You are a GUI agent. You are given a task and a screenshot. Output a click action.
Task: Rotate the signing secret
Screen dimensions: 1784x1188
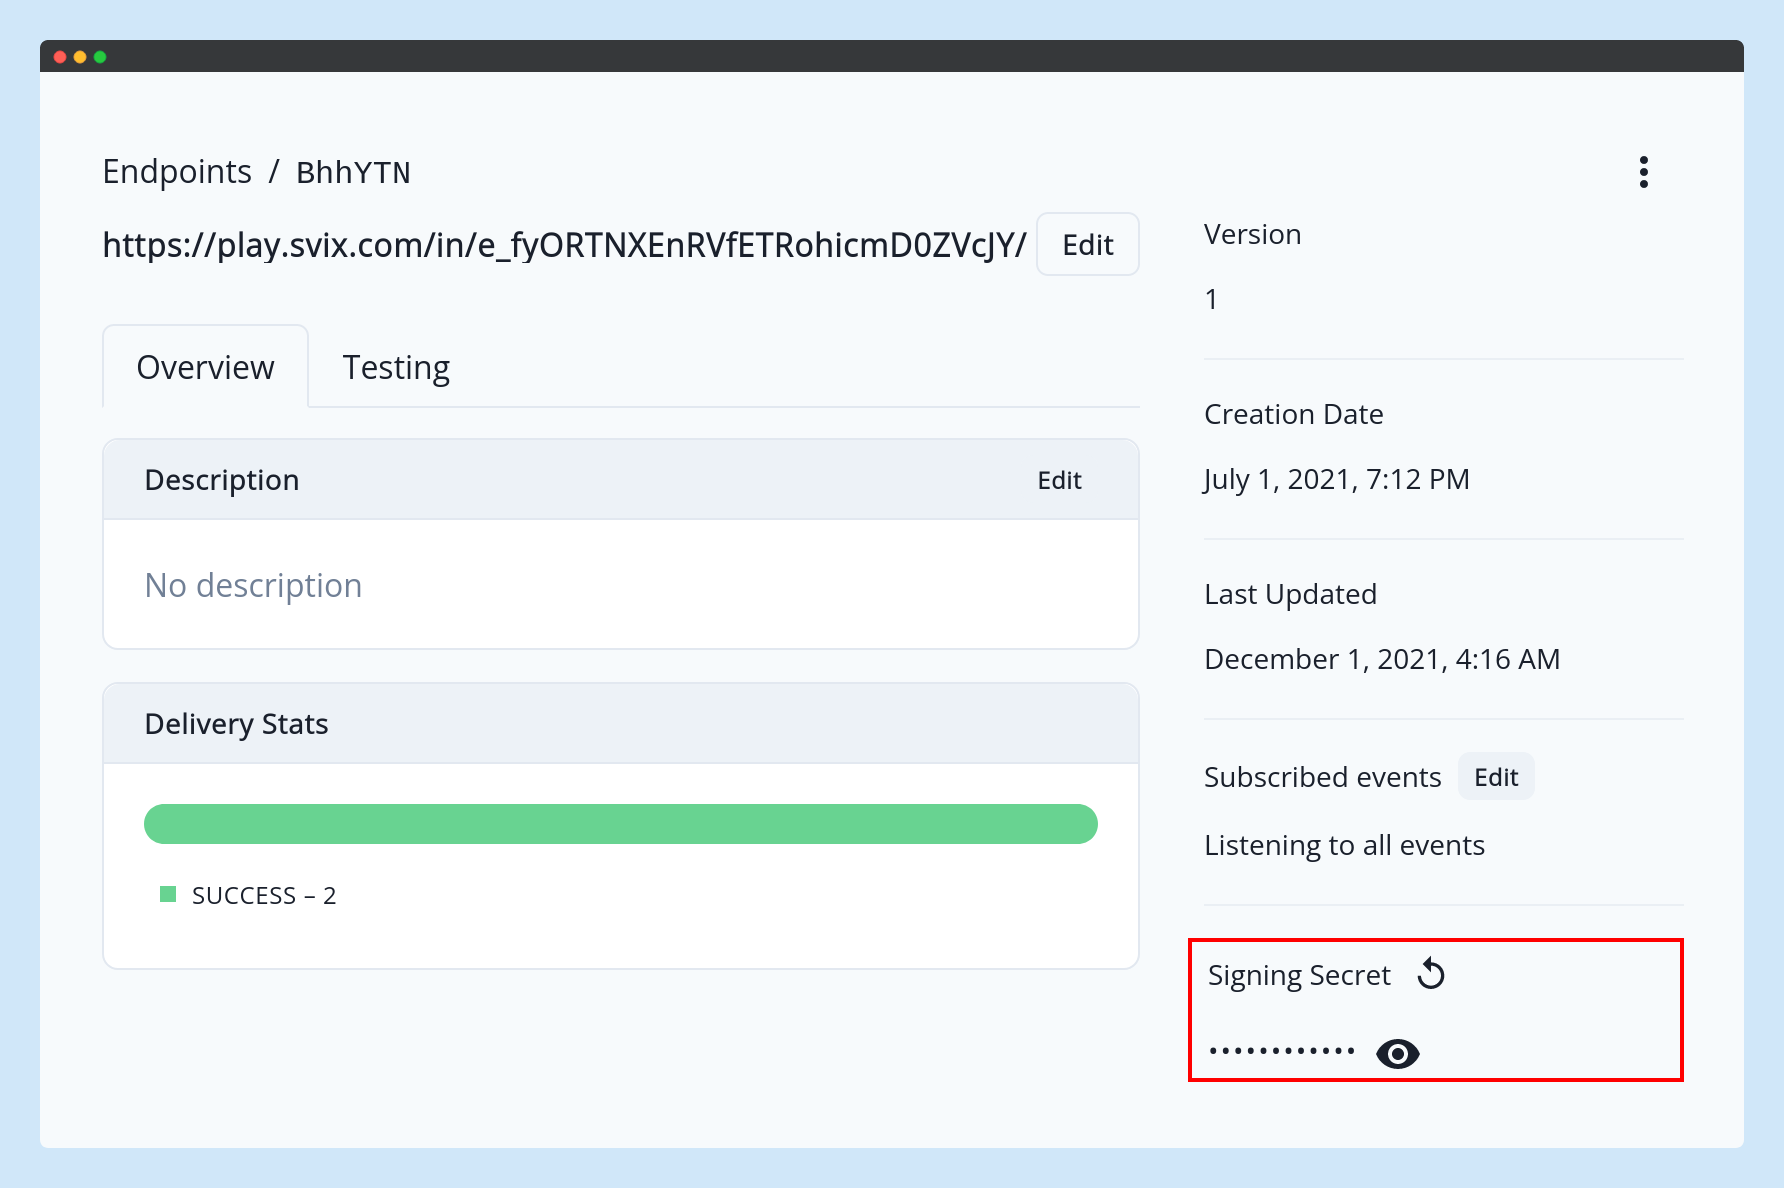[1431, 974]
